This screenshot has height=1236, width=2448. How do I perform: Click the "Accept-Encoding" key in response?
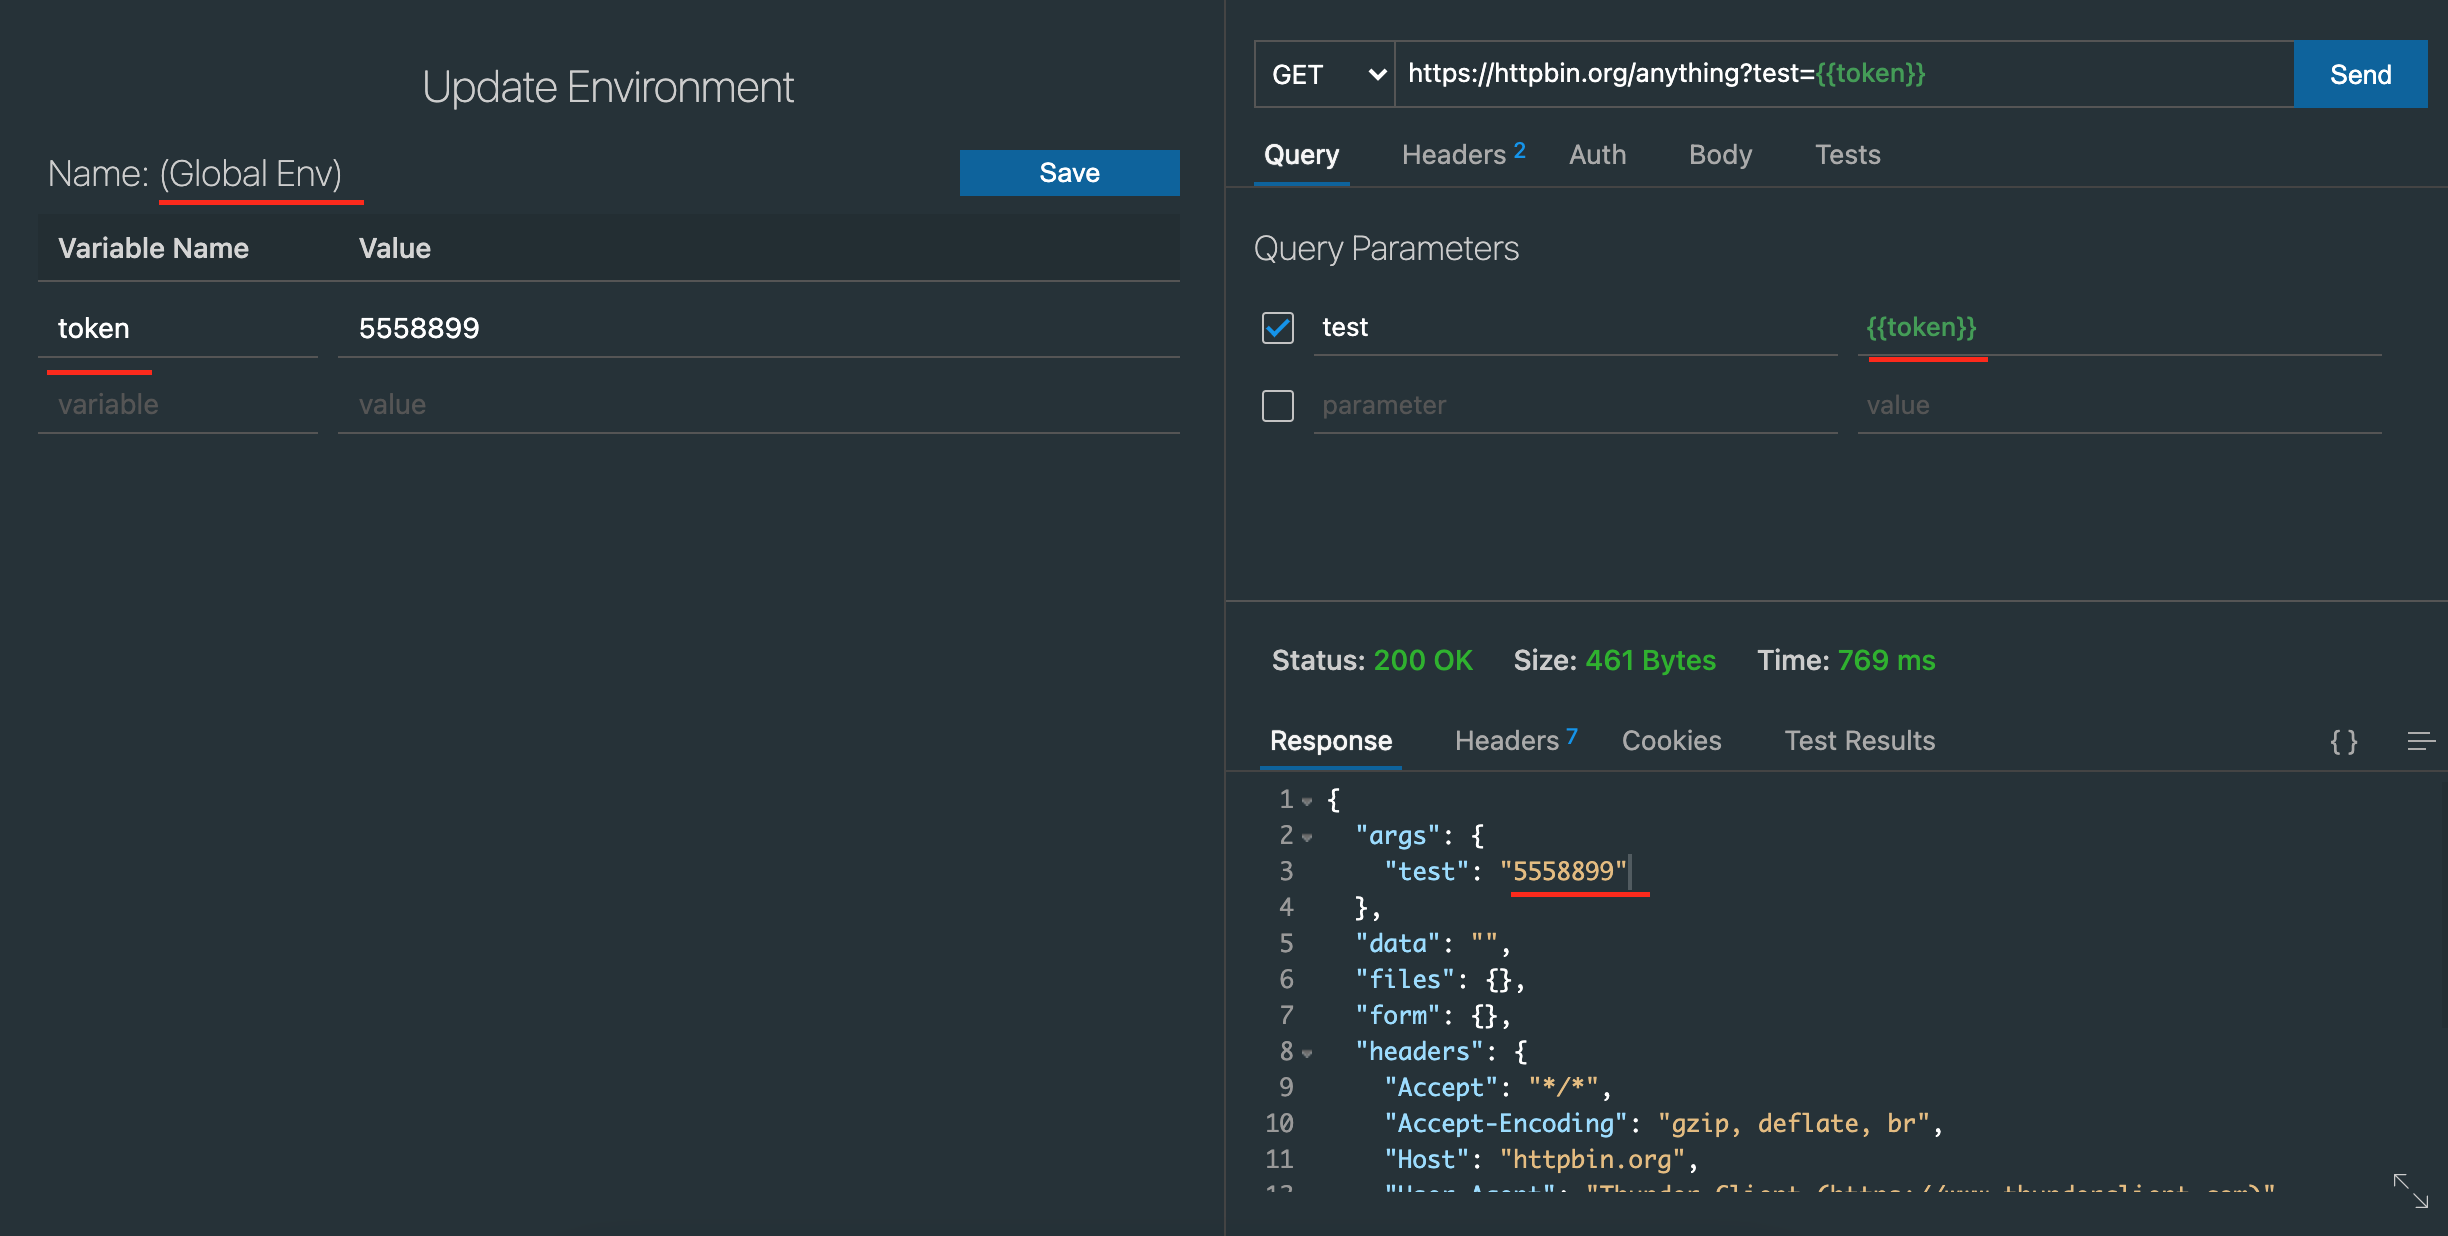(x=1506, y=1124)
